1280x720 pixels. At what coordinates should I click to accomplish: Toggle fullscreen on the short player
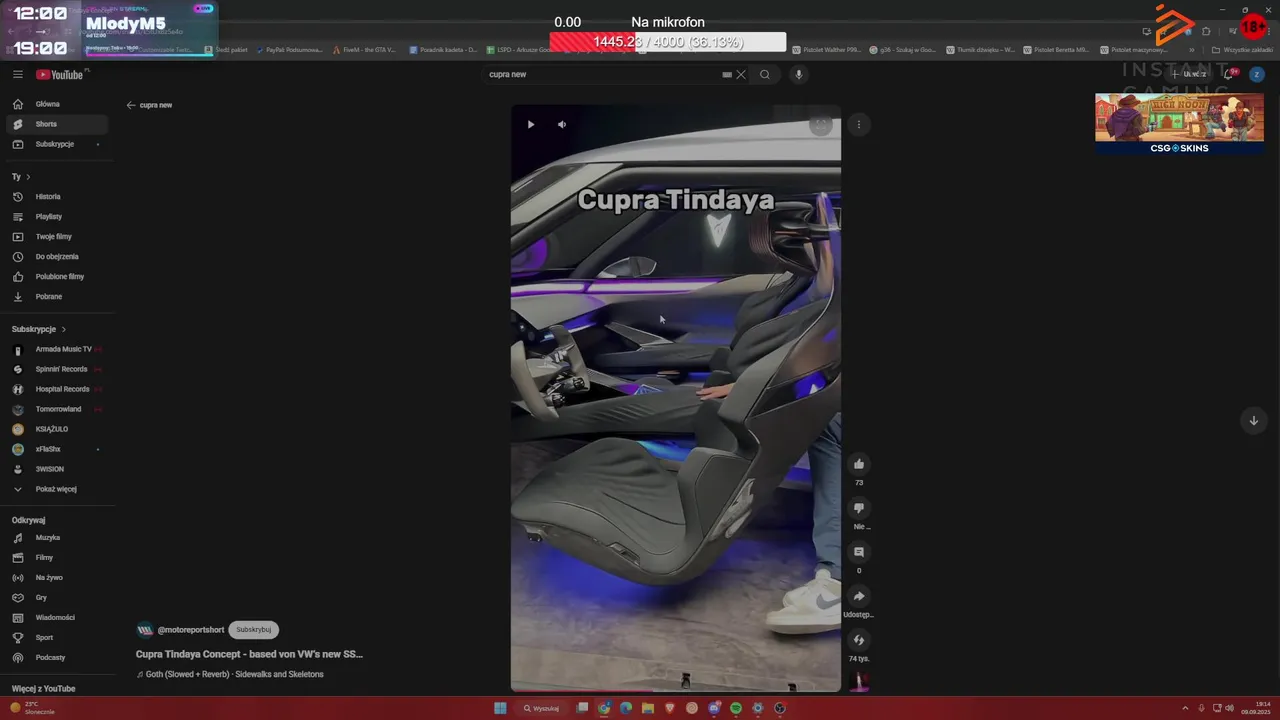tap(820, 124)
